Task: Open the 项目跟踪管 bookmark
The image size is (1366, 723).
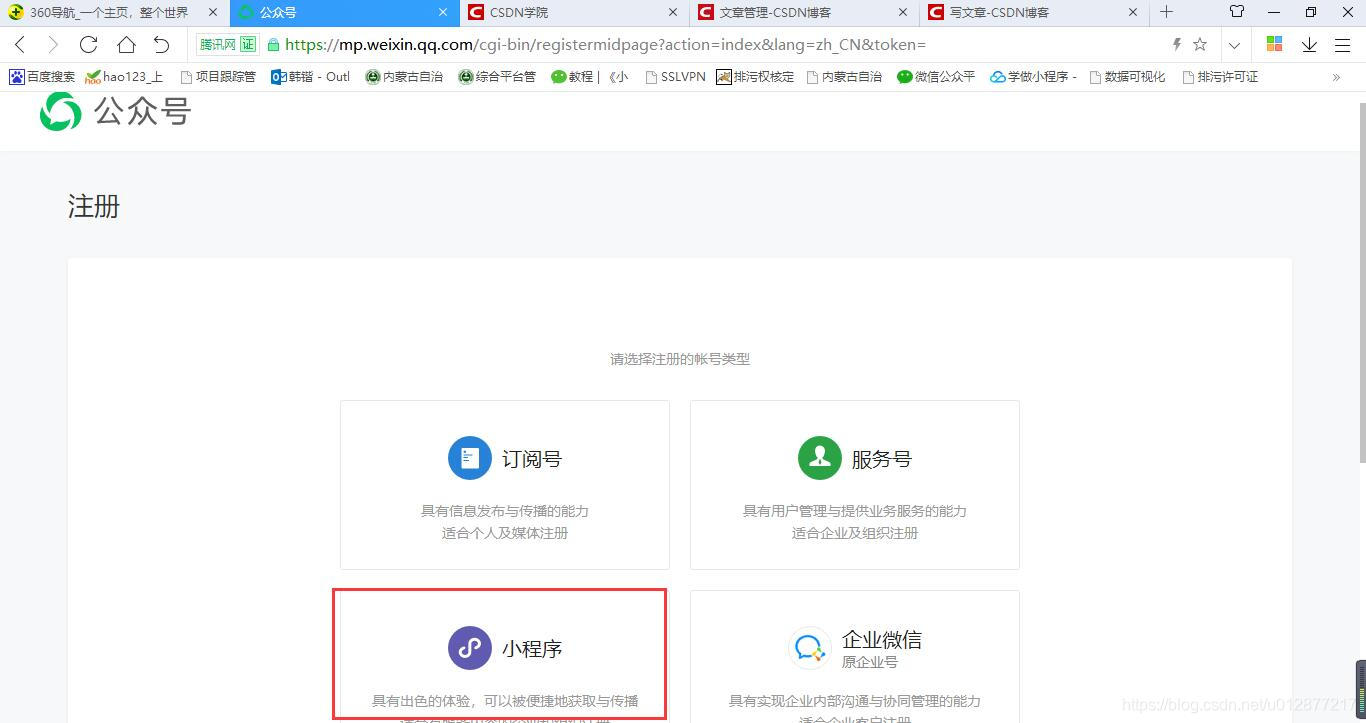Action: coord(217,77)
